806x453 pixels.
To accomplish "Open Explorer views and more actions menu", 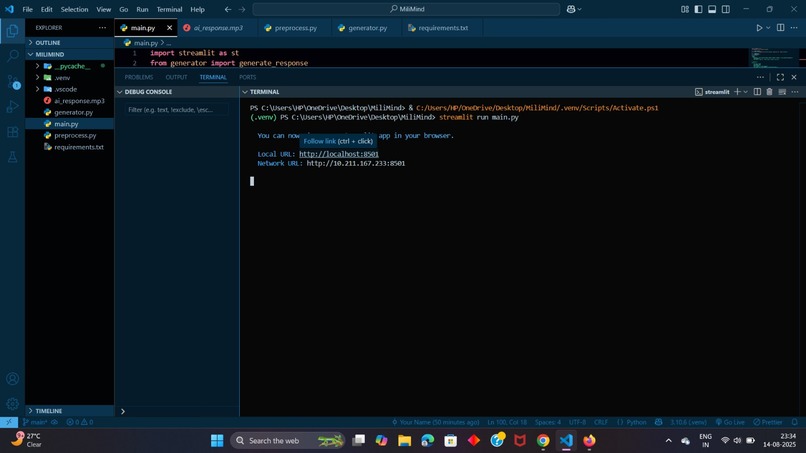I will [102, 28].
